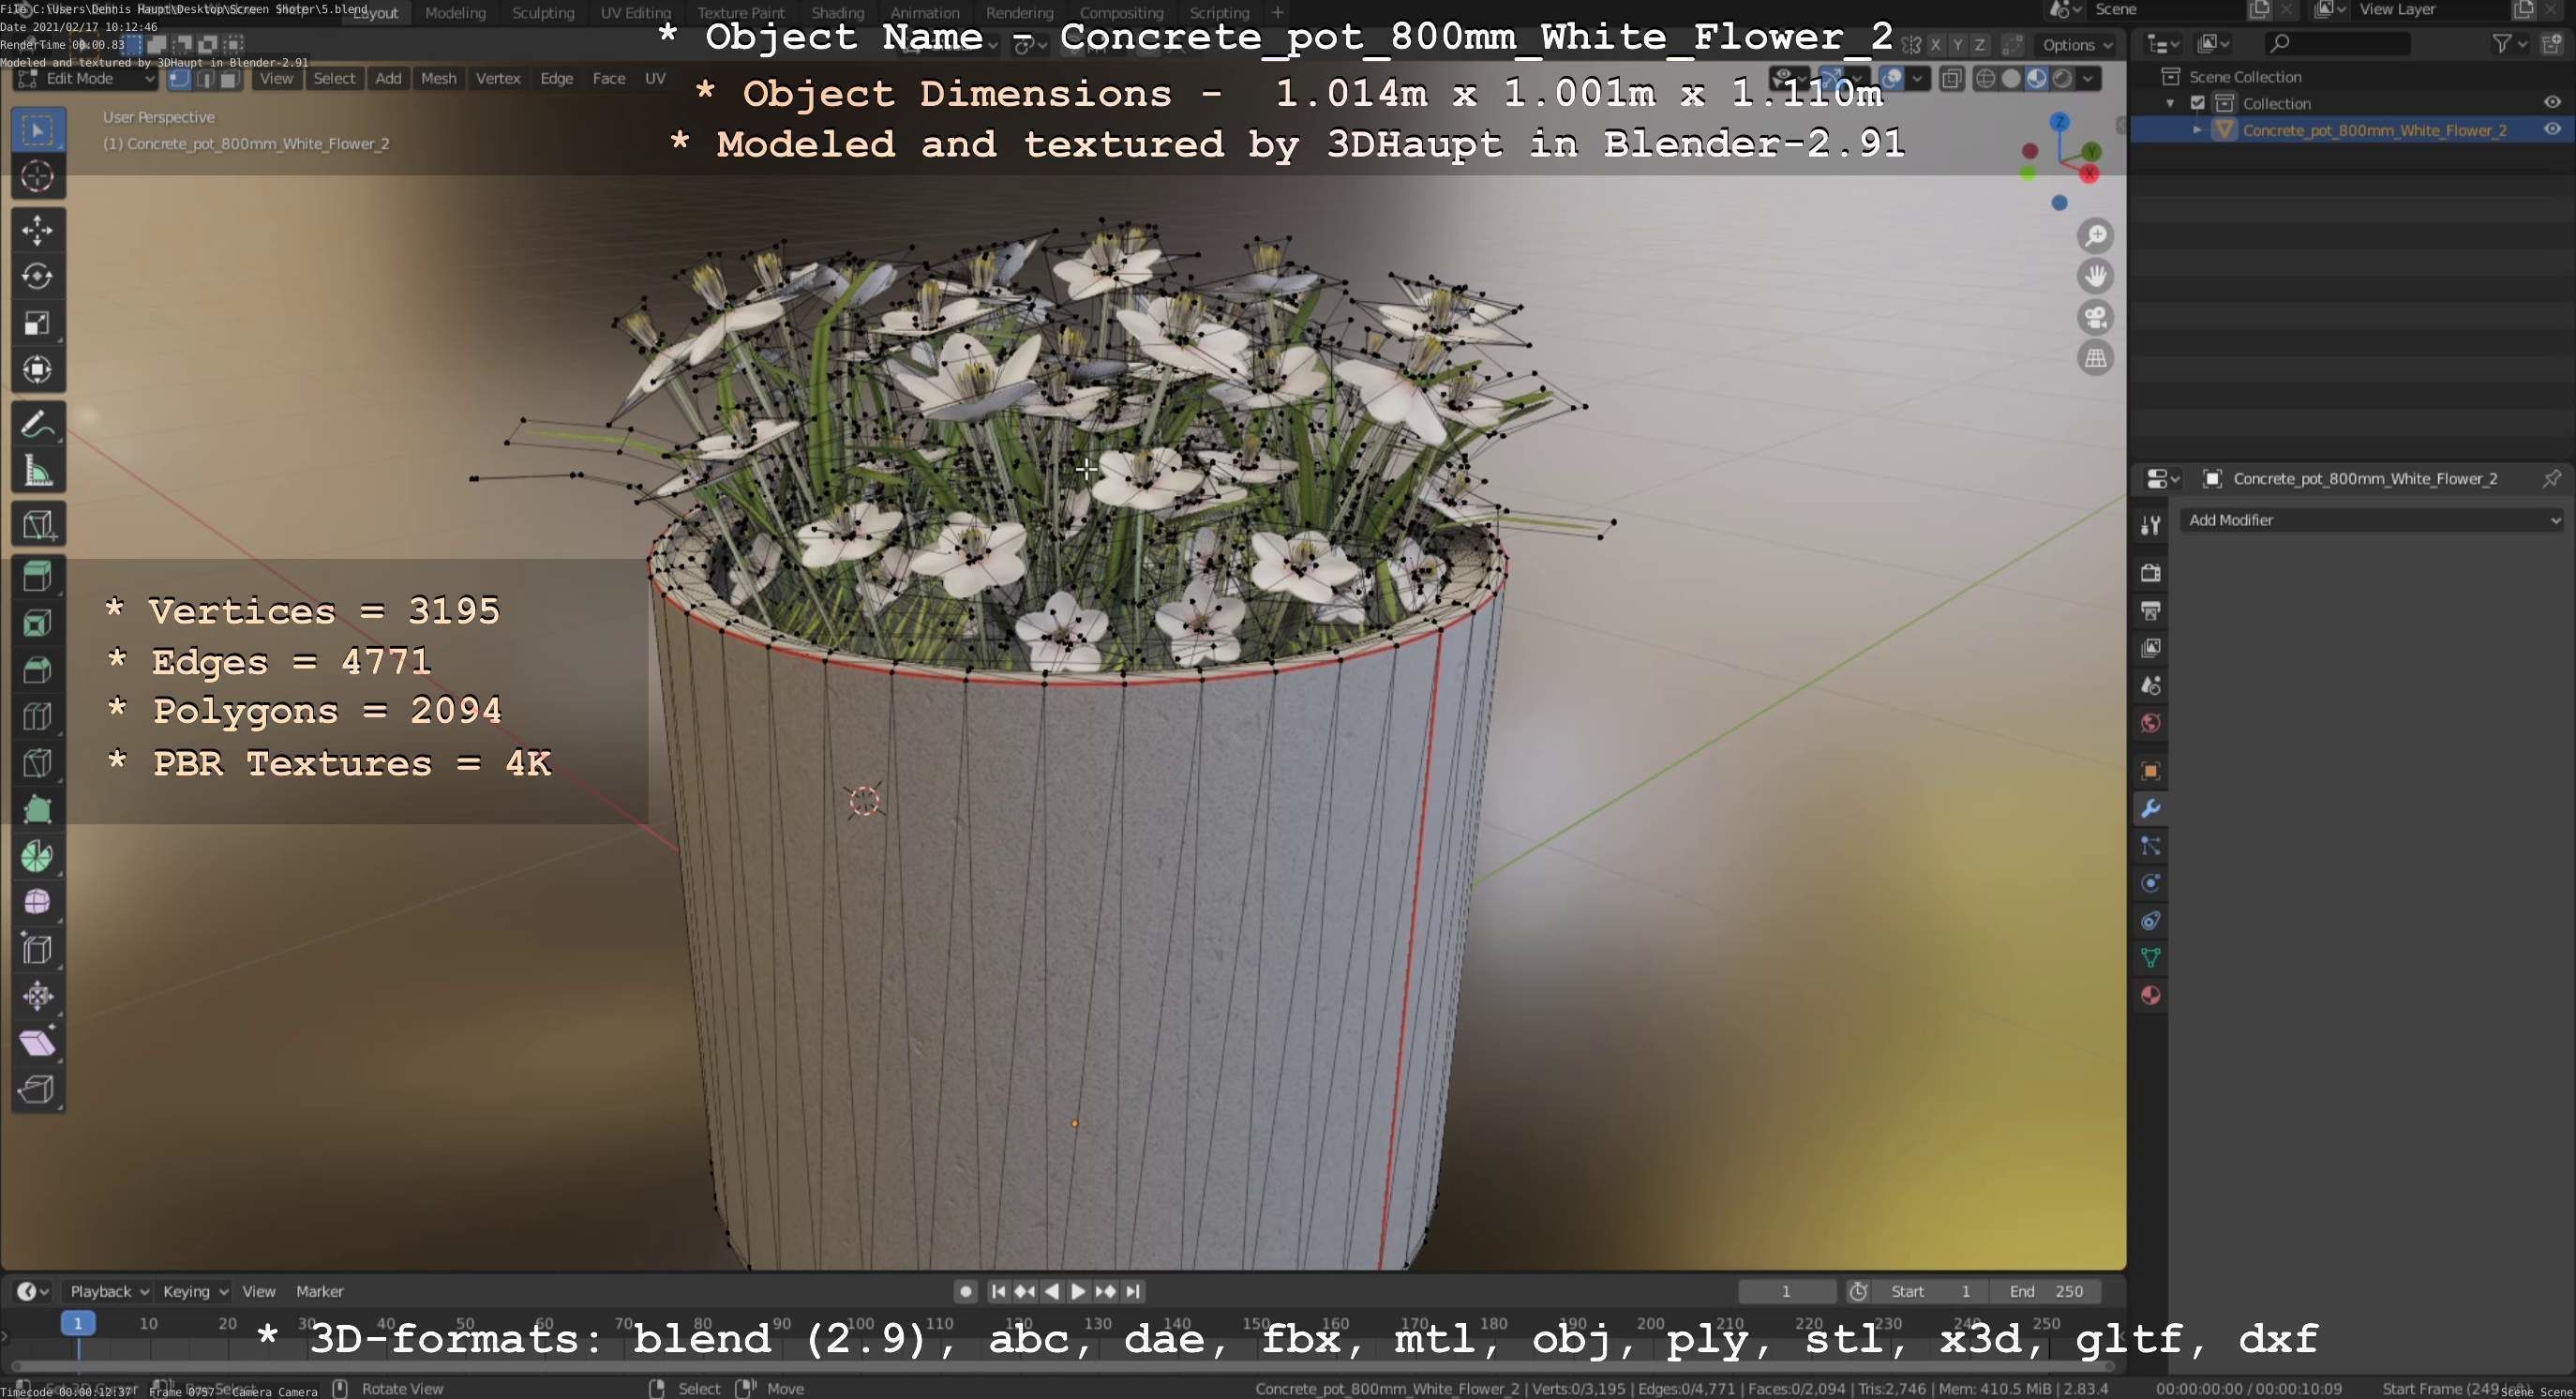Open the Options dropdown in header

[2077, 45]
